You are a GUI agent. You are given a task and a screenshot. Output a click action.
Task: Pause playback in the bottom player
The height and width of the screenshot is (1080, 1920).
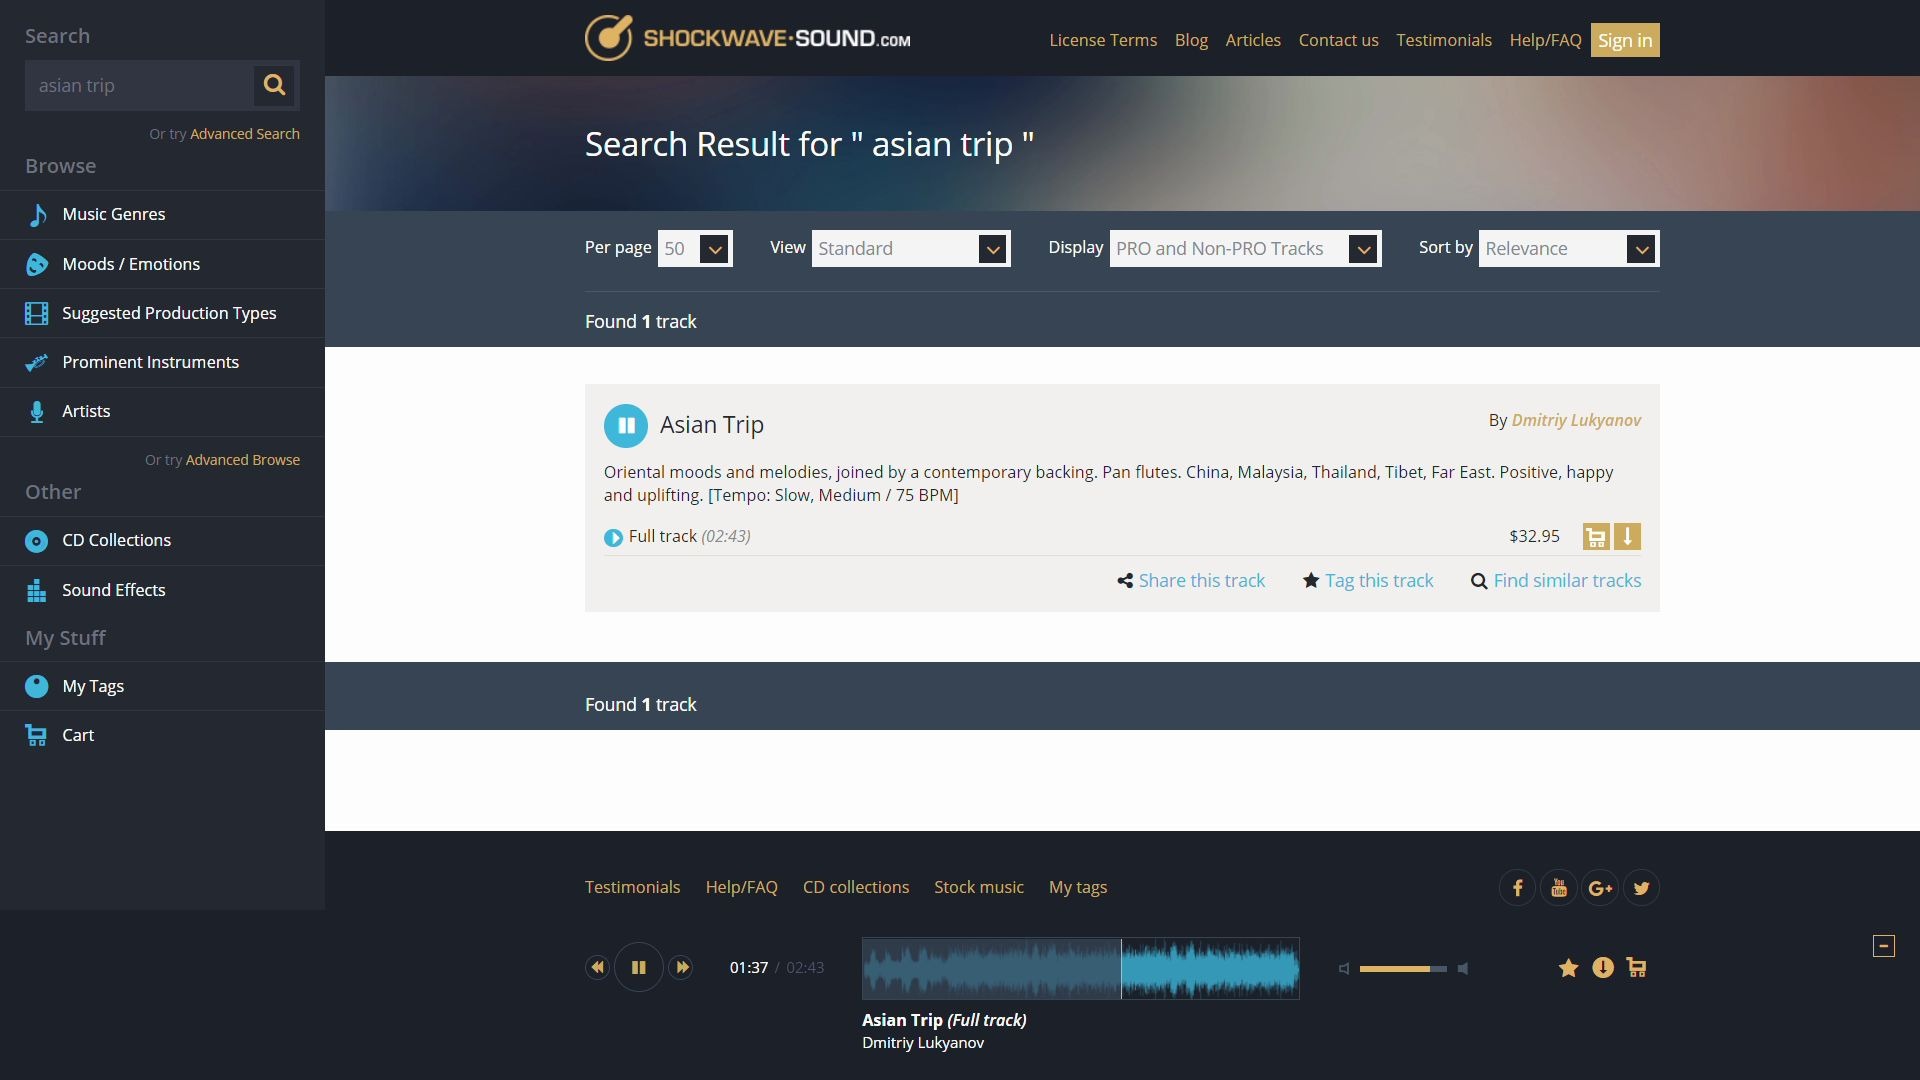[x=639, y=967]
